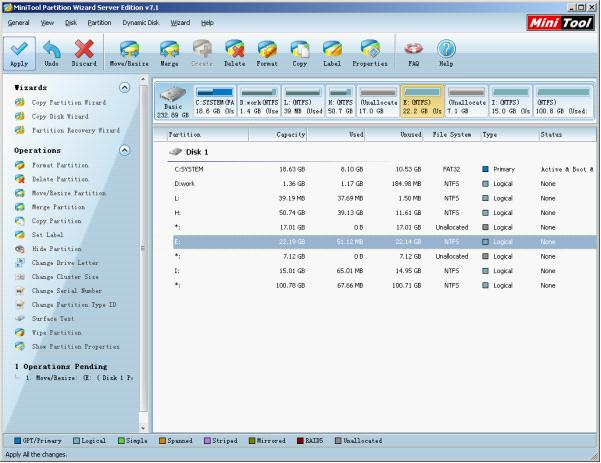
Task: Open Properties from the toolbar
Action: [370, 53]
